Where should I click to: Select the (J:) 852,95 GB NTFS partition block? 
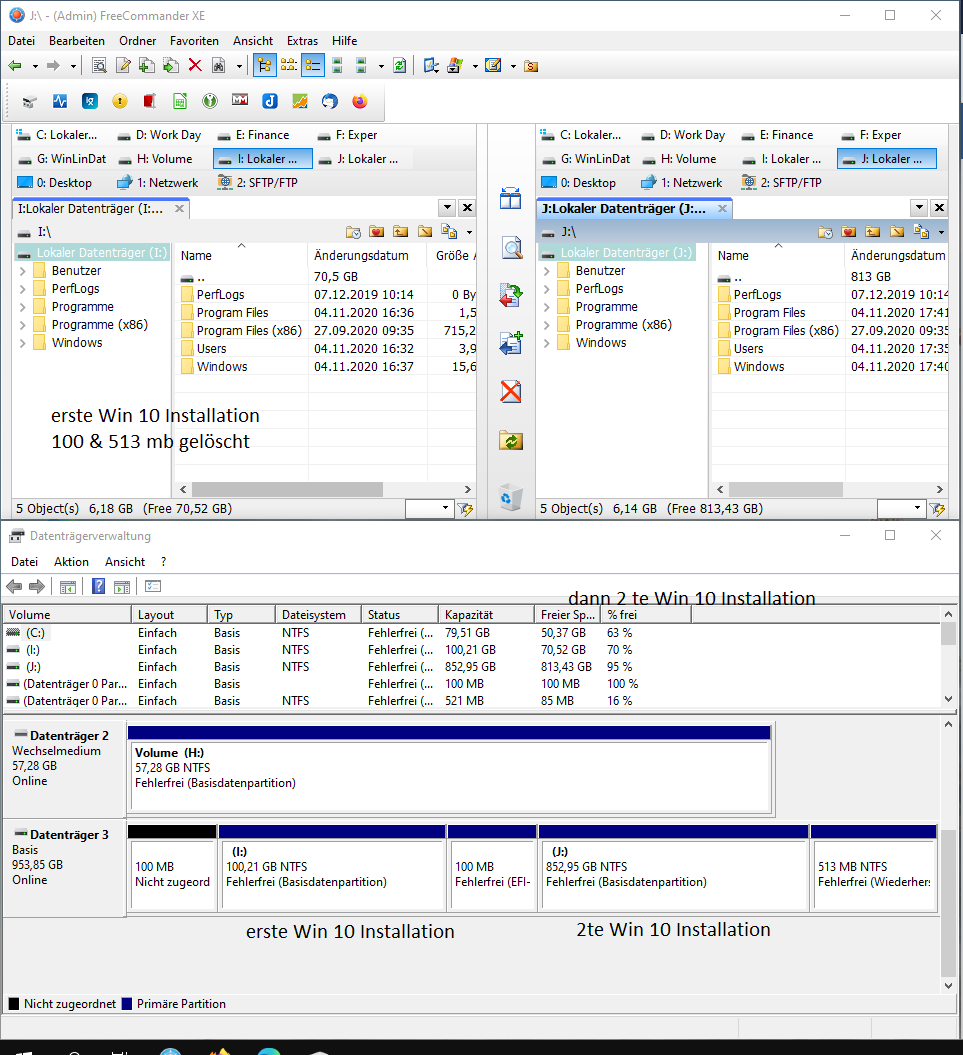pos(674,867)
